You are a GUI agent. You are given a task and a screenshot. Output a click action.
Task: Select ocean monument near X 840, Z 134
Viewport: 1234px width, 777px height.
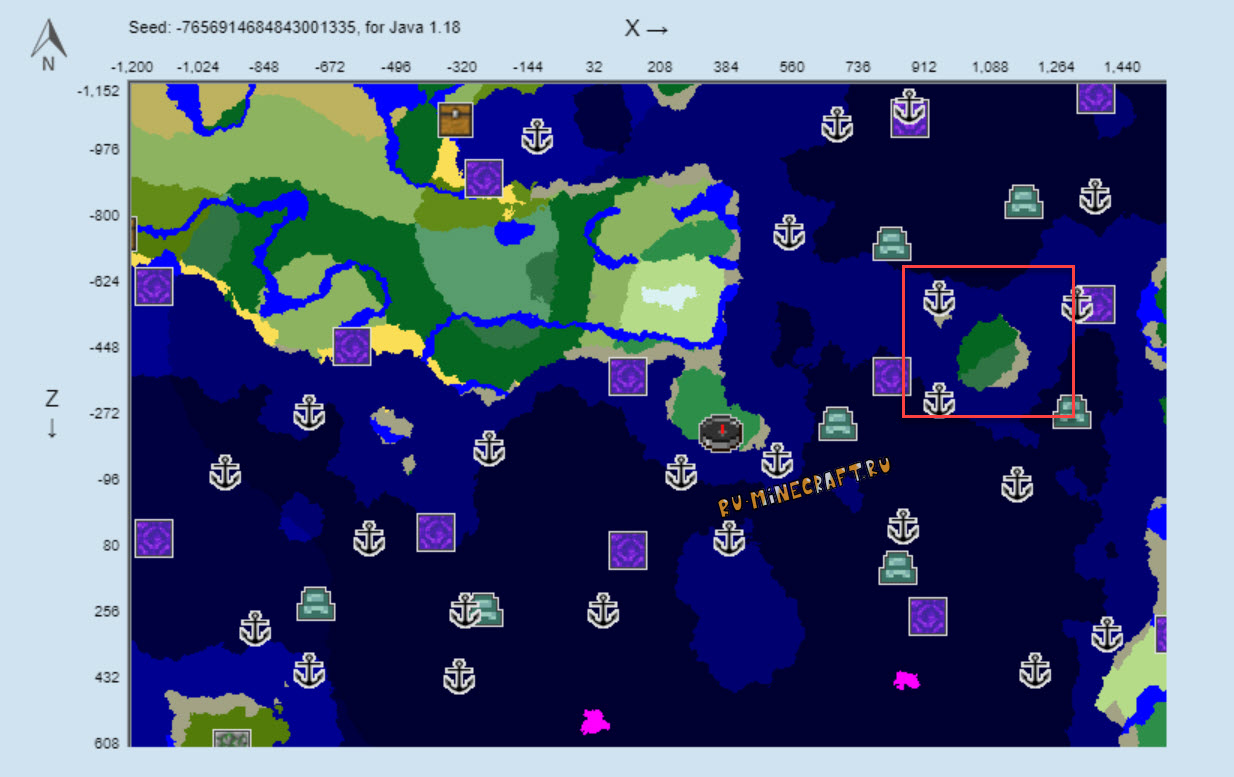(x=898, y=568)
